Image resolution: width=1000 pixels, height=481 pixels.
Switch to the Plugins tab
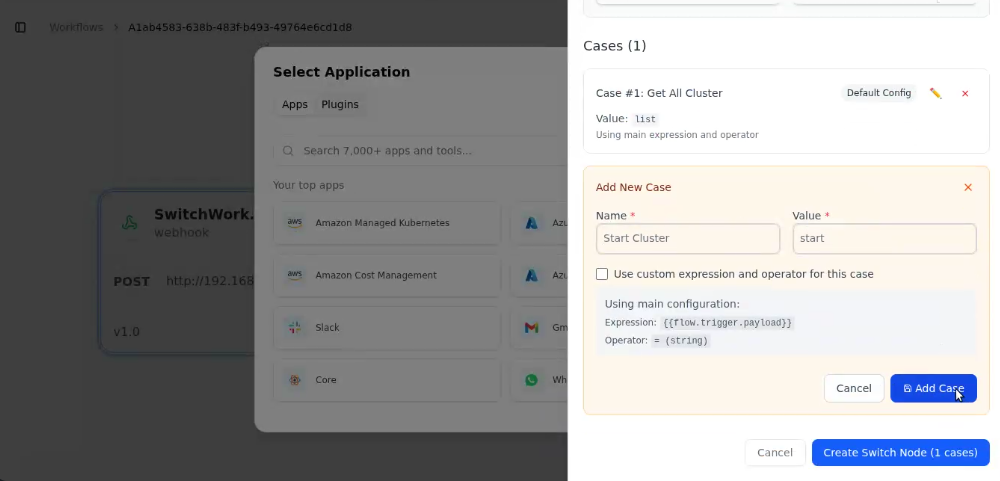coord(339,104)
